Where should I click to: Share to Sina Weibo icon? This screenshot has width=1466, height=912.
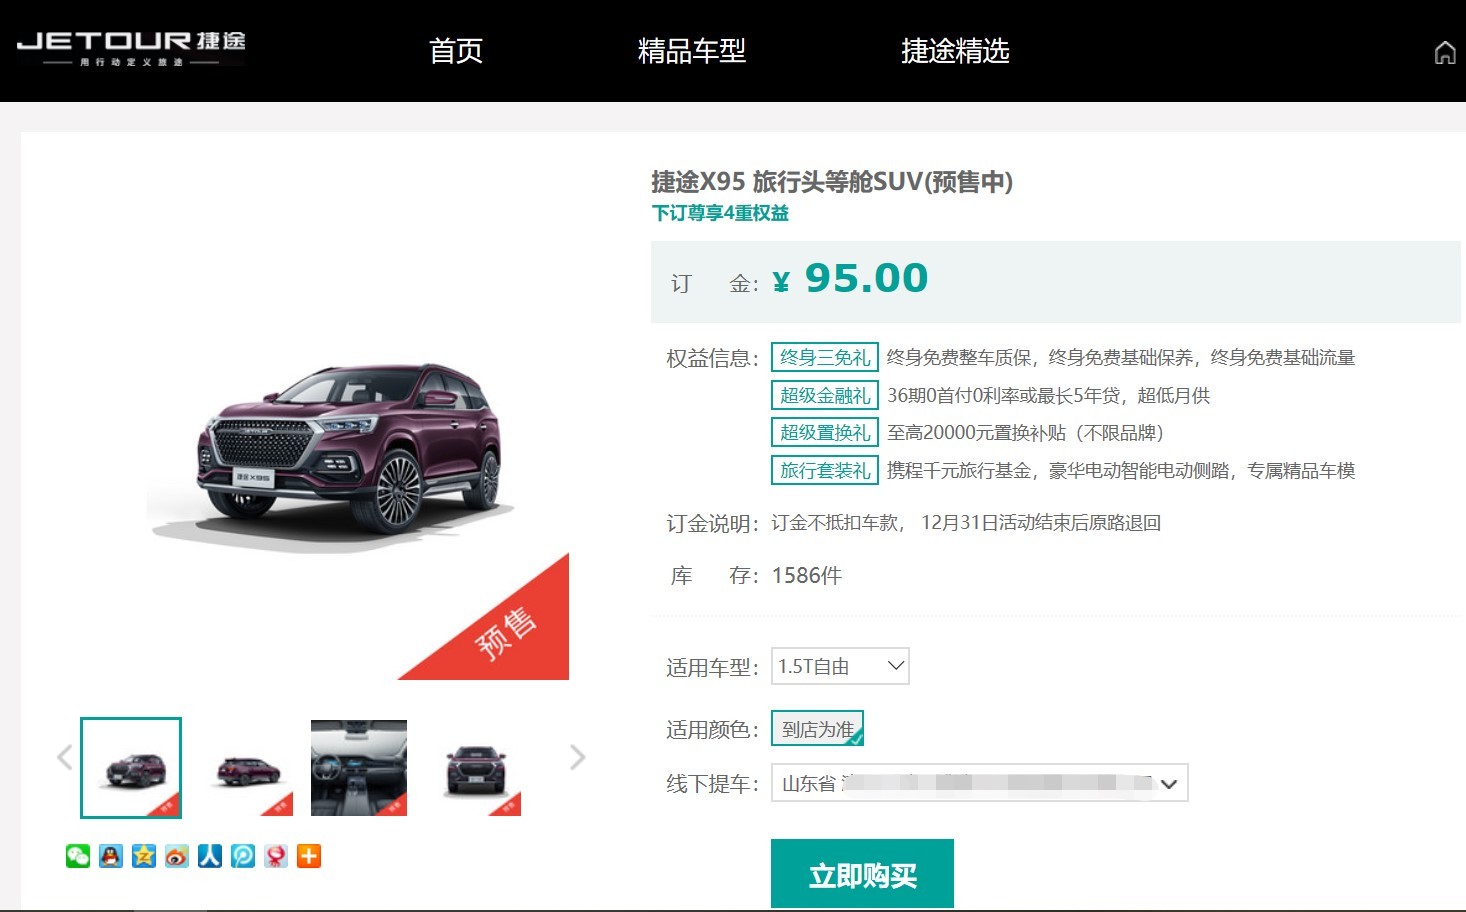pyautogui.click(x=177, y=856)
